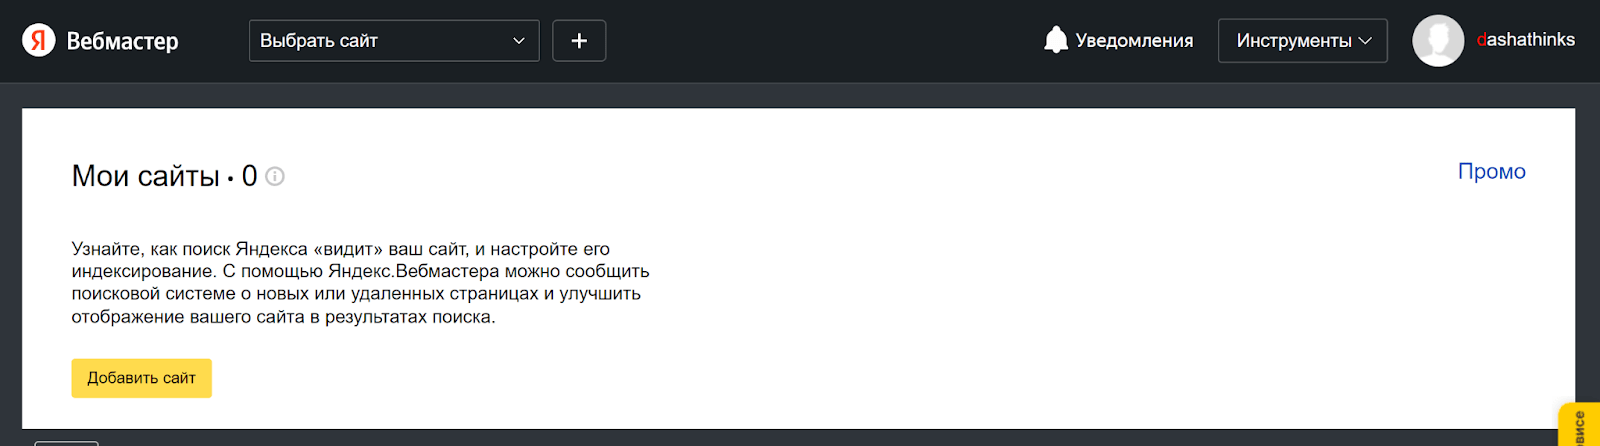
Task: Click the Мои сайты heading
Action: click(145, 176)
